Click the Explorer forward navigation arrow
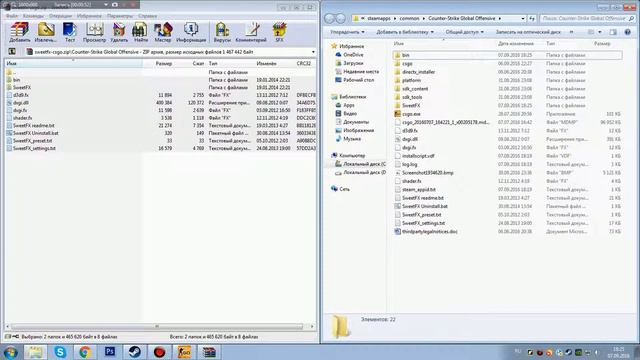 pyautogui.click(x=341, y=18)
